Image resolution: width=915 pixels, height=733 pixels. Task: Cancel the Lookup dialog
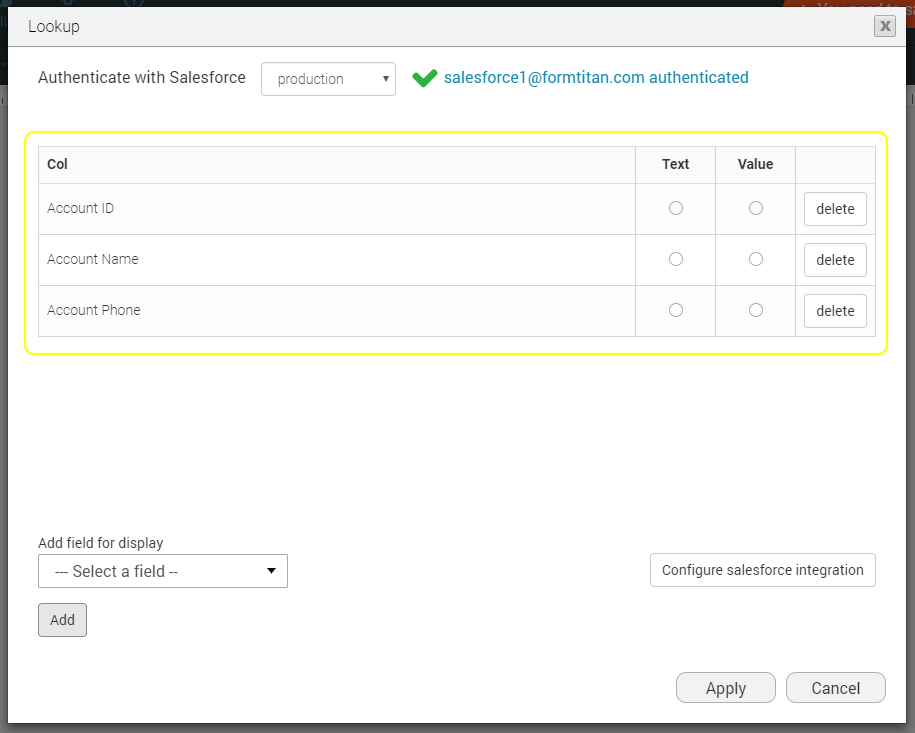pos(835,688)
